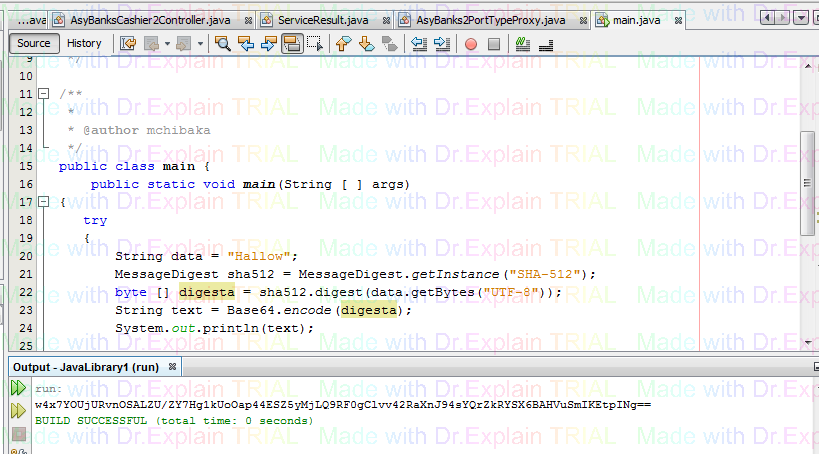The width and height of the screenshot is (819, 454).
Task: Click editor vertical scrollbar thumb
Action: coord(808,183)
